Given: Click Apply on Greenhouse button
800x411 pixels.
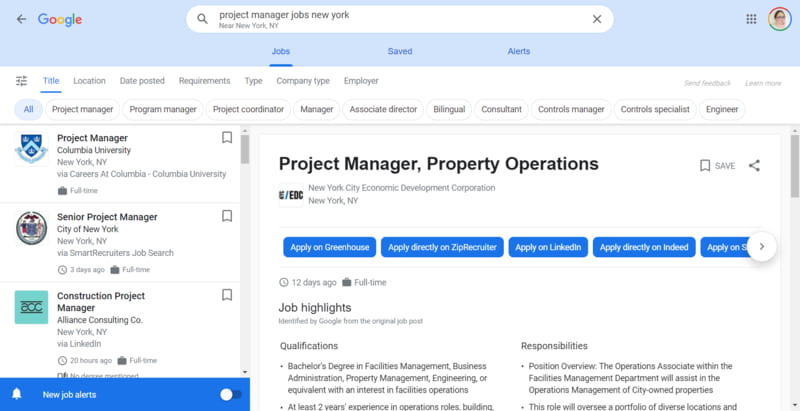Looking at the screenshot, I should tap(330, 247).
